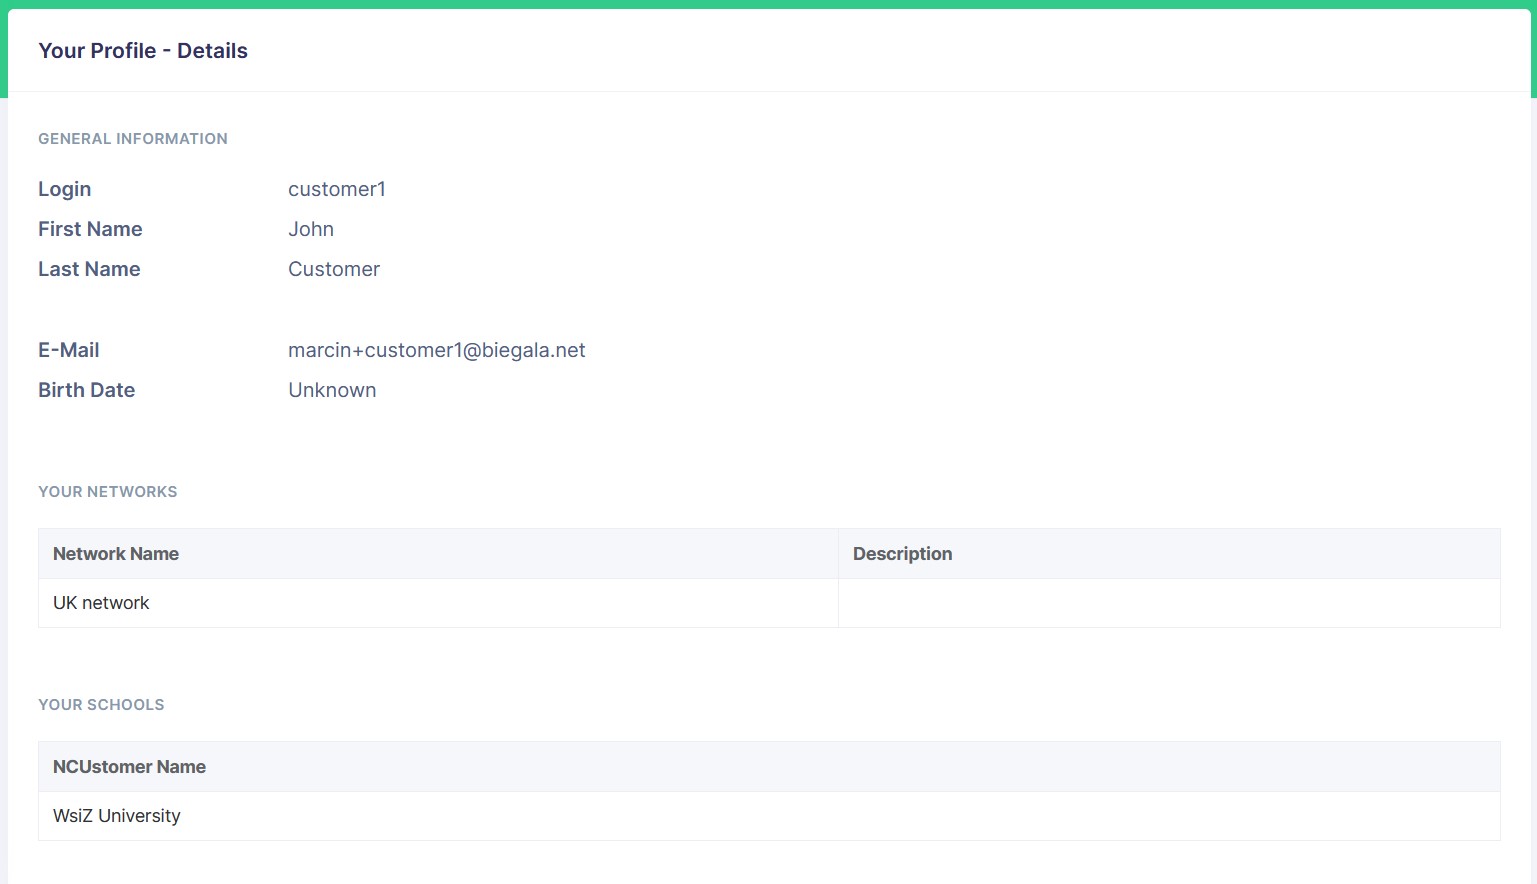The height and width of the screenshot is (884, 1537).
Task: Click the NCUstomer Name column header
Action: [129, 767]
